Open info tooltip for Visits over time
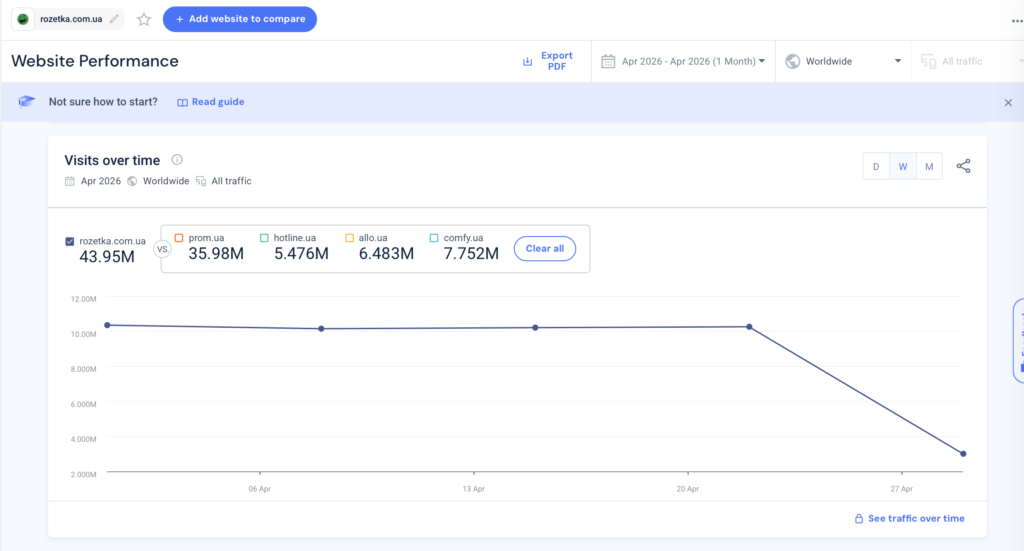1024x551 pixels. click(x=177, y=160)
